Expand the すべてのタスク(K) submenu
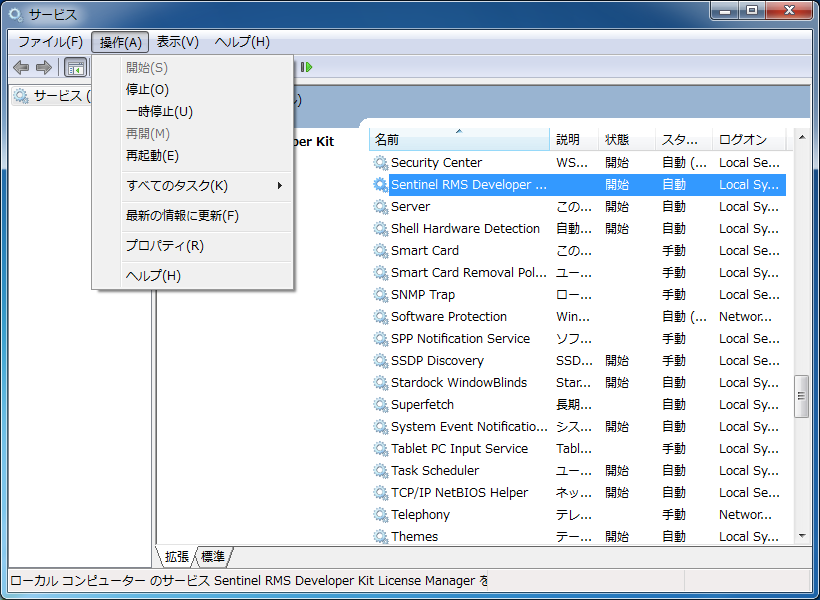This screenshot has width=820, height=600. 192,186
